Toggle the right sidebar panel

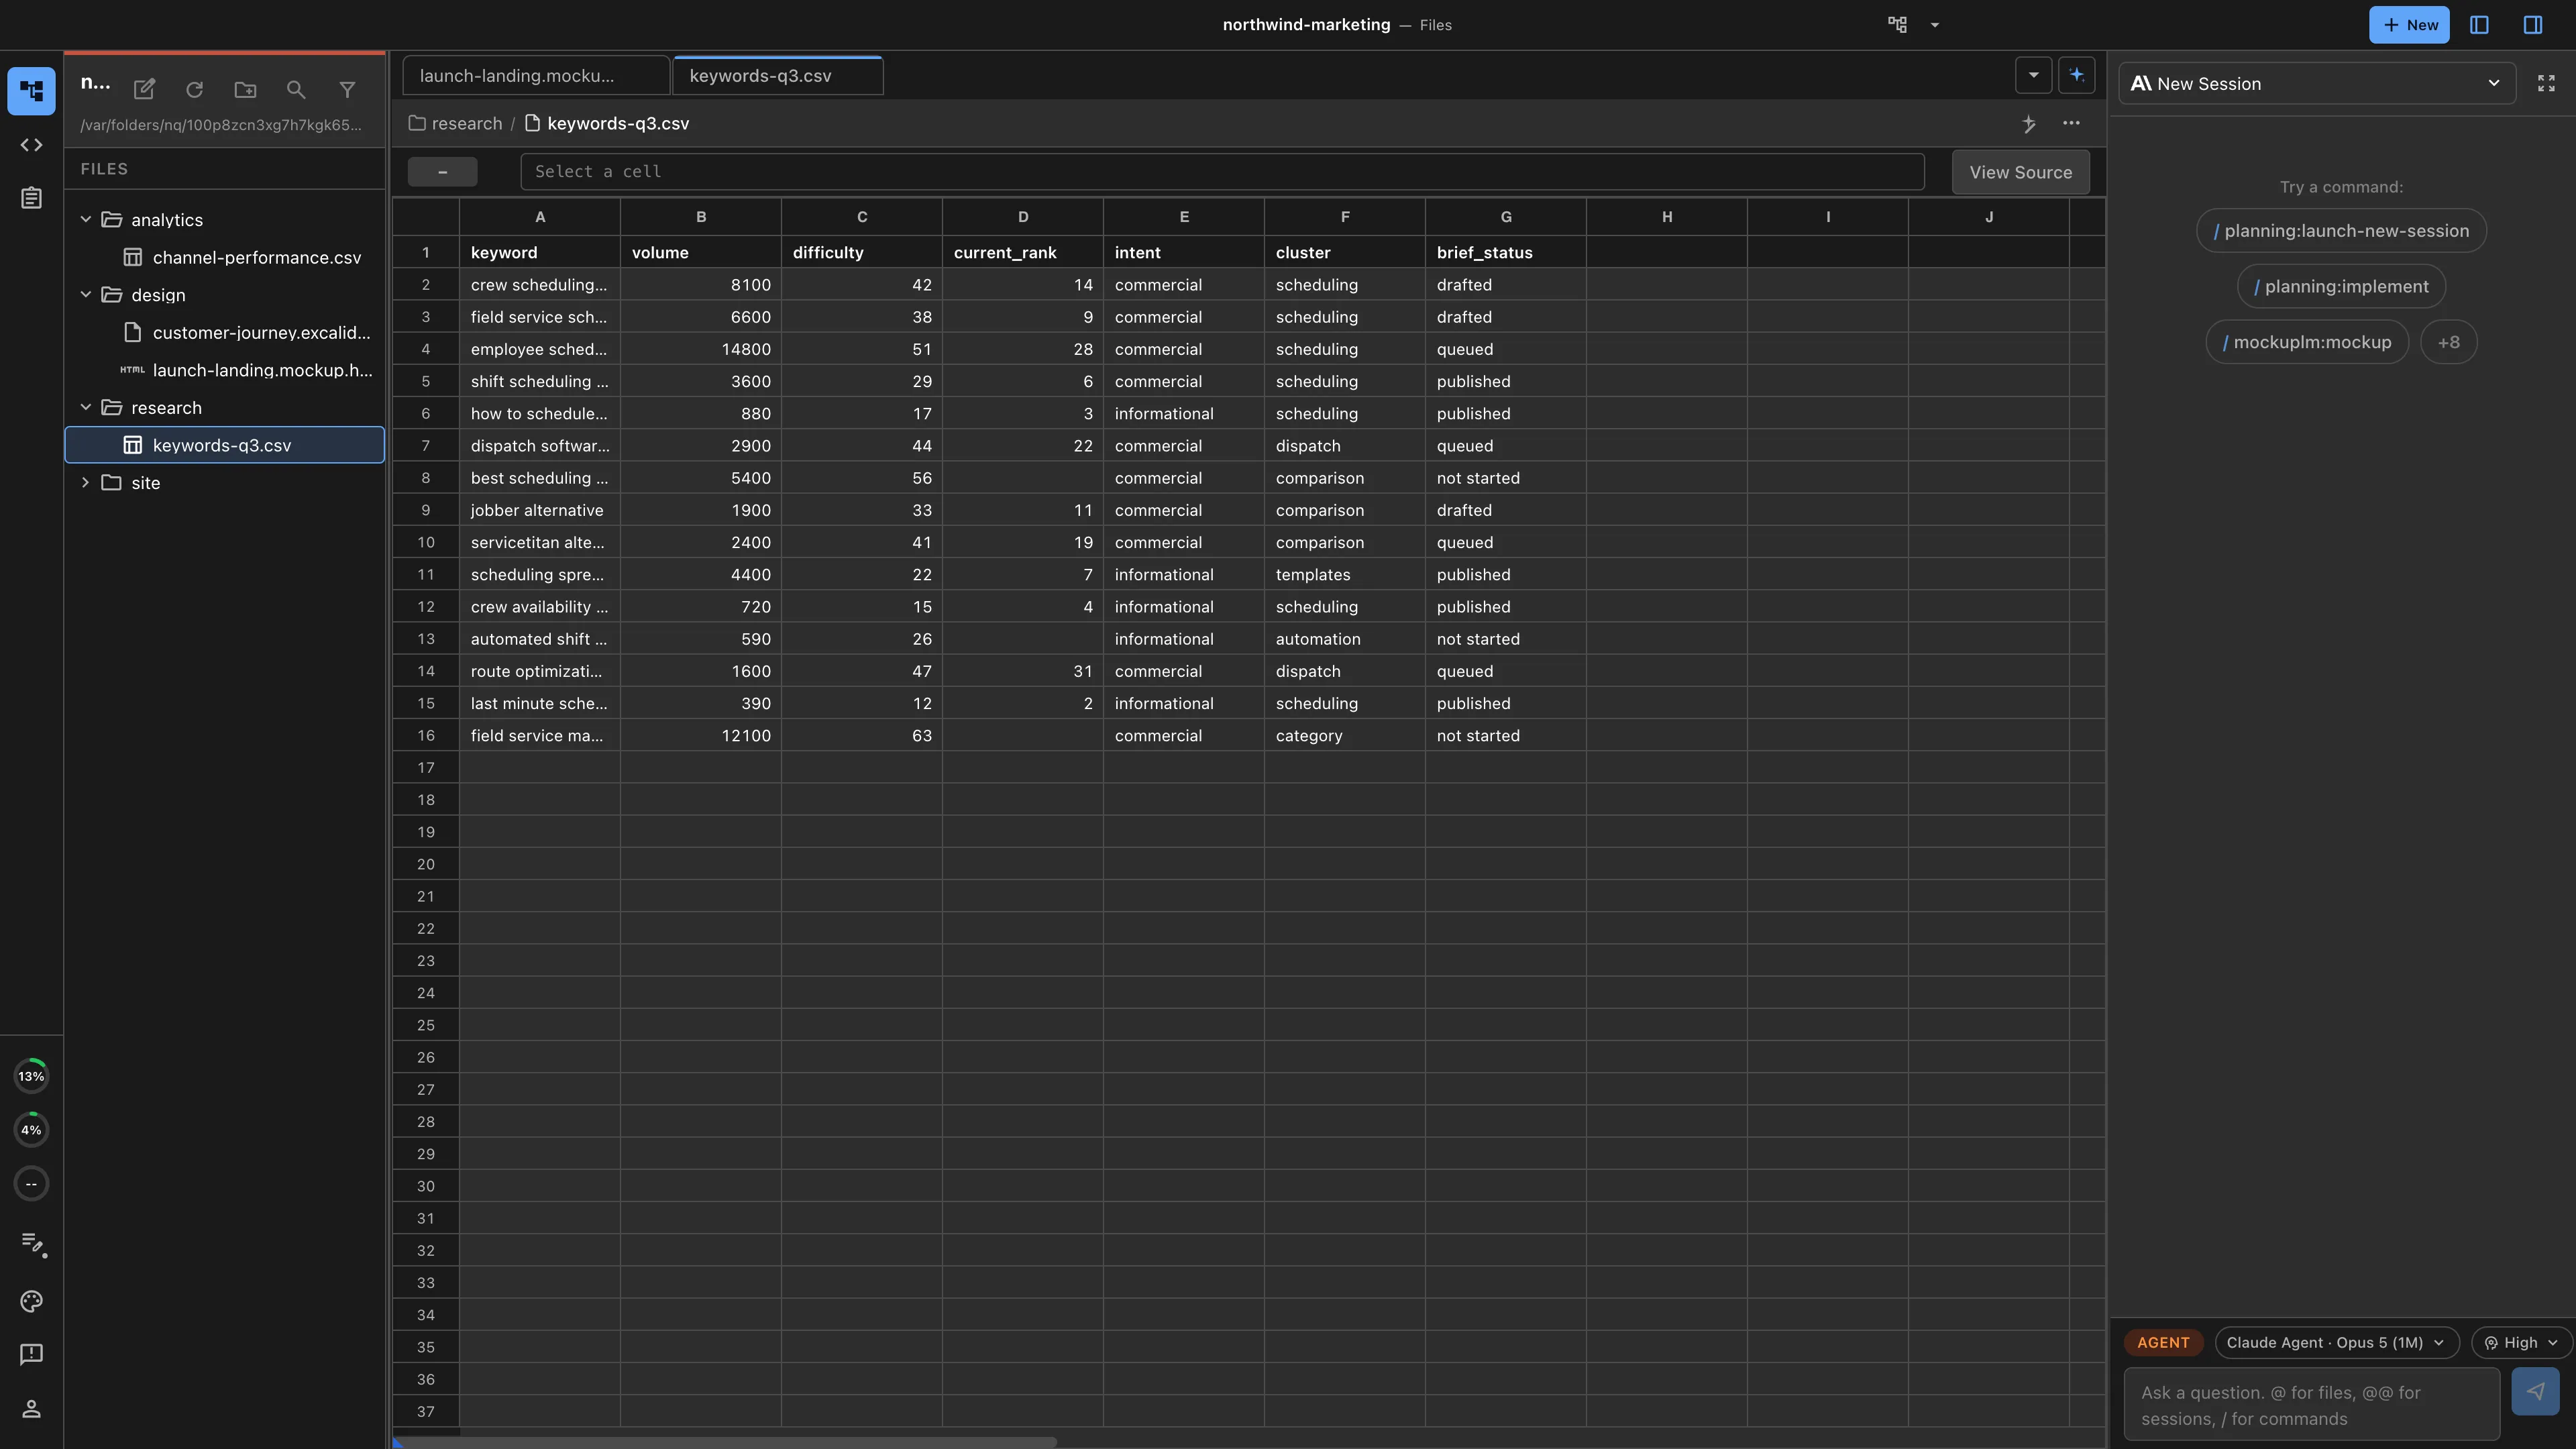point(2533,25)
